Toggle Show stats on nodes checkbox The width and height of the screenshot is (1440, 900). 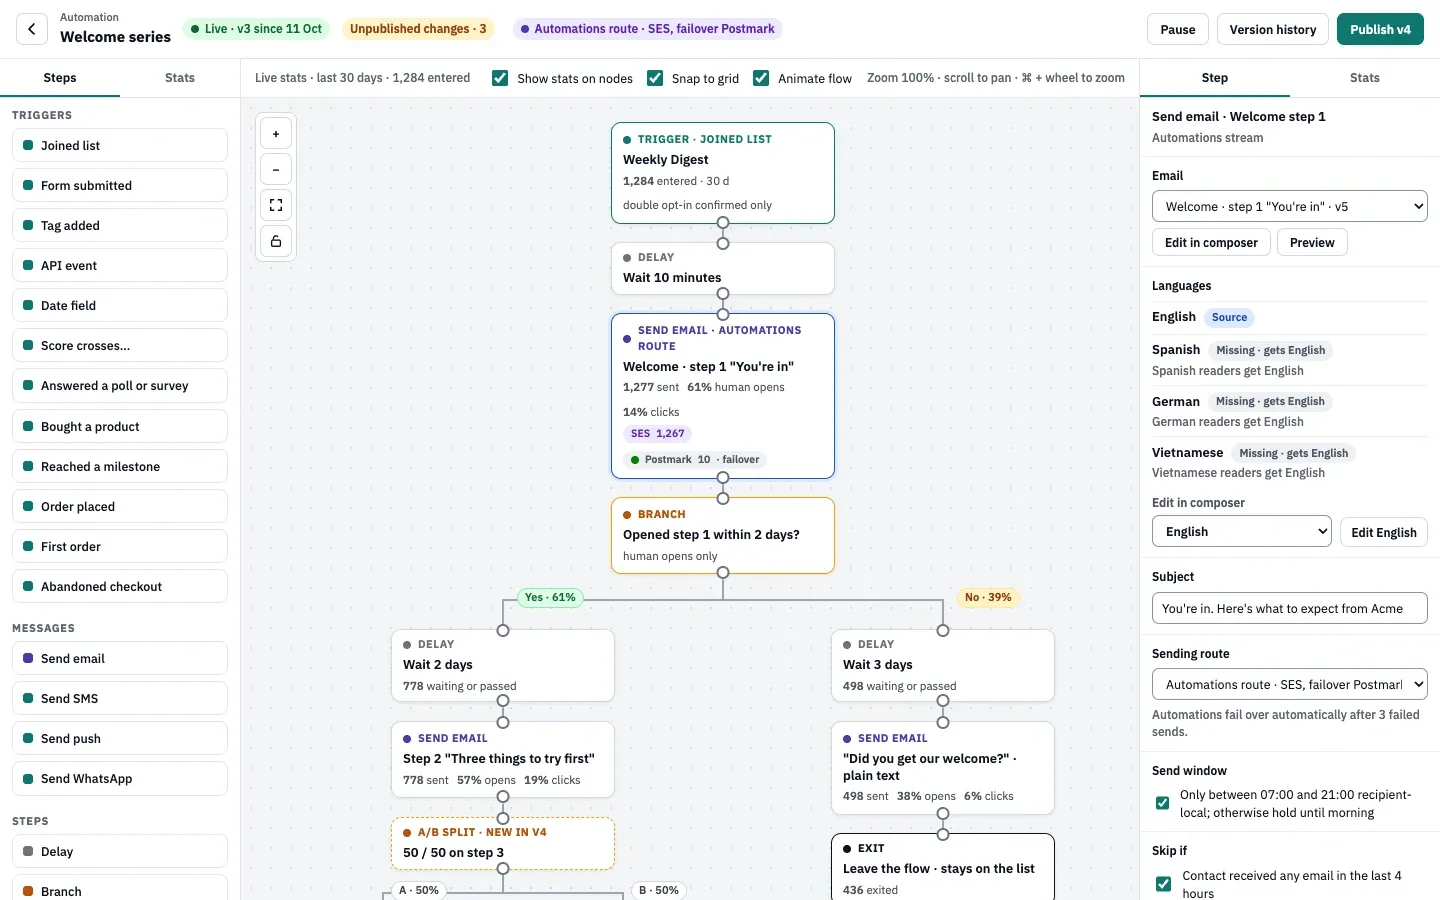(500, 78)
